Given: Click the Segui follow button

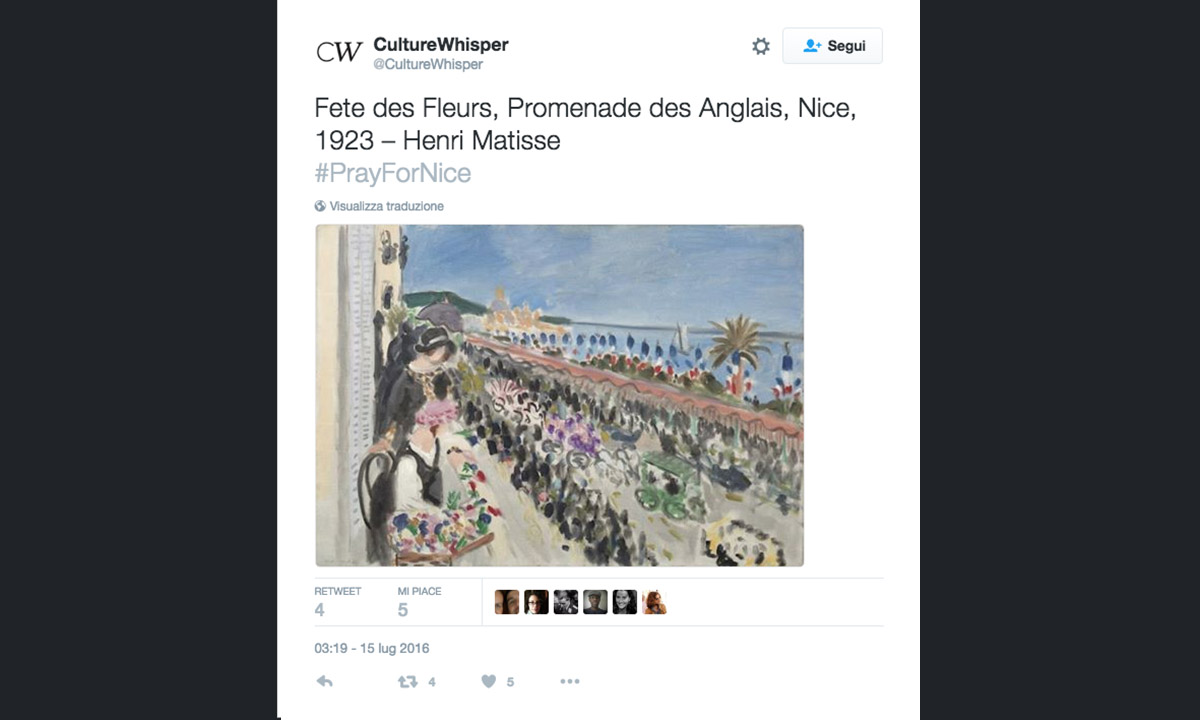Looking at the screenshot, I should coord(832,46).
